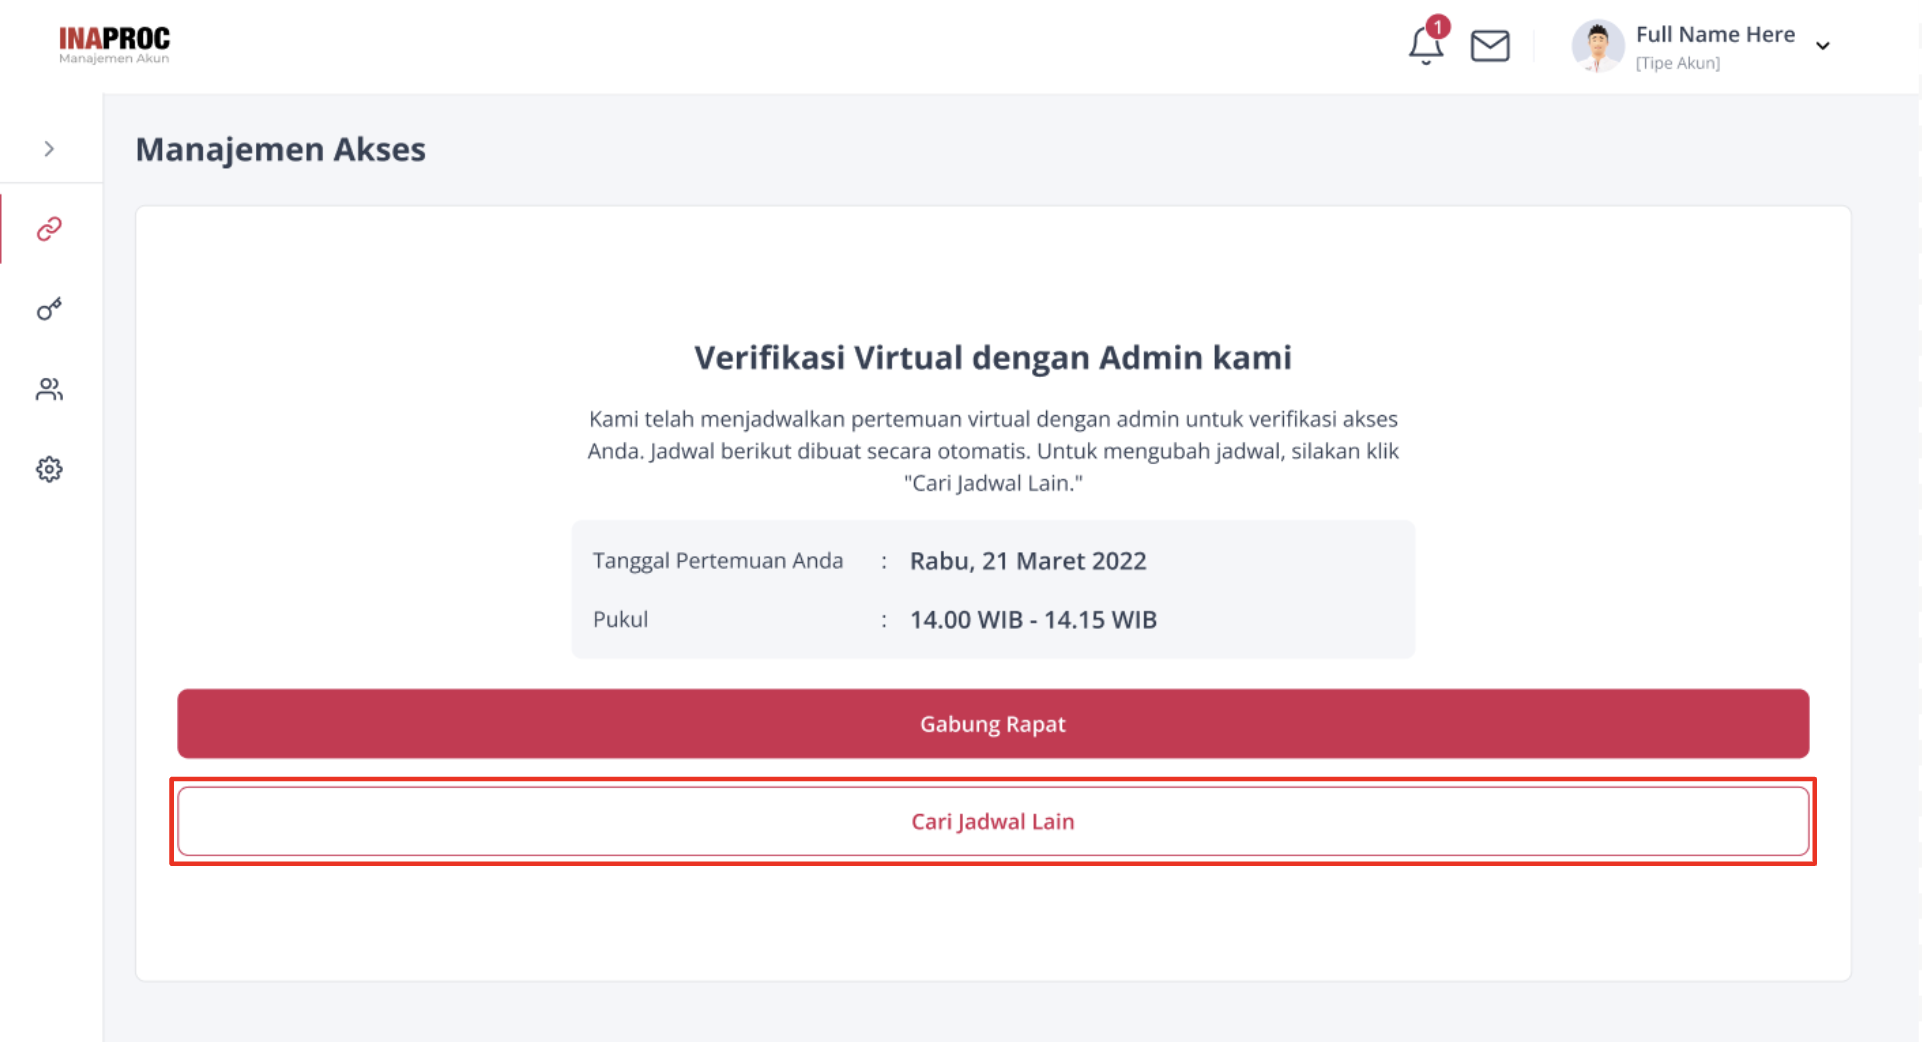This screenshot has width=1922, height=1042.
Task: Select the Manajemen Akses page heading
Action: pyautogui.click(x=280, y=149)
